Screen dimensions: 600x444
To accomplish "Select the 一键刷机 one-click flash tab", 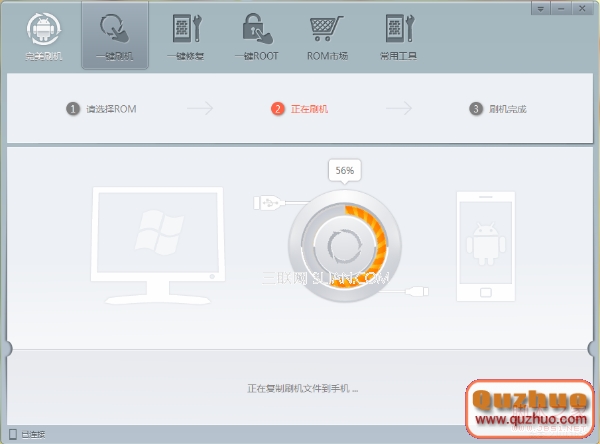I will coord(115,37).
